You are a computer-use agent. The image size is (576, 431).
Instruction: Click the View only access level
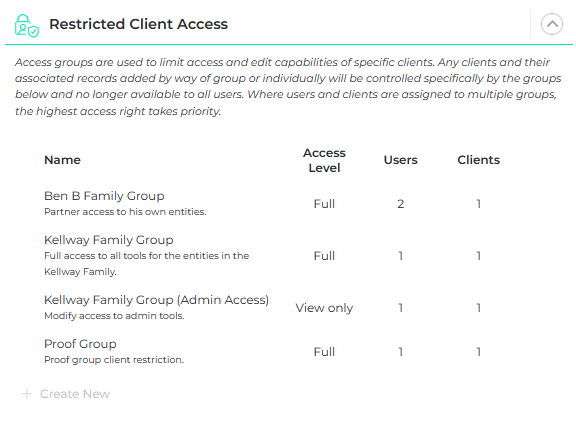(x=324, y=308)
